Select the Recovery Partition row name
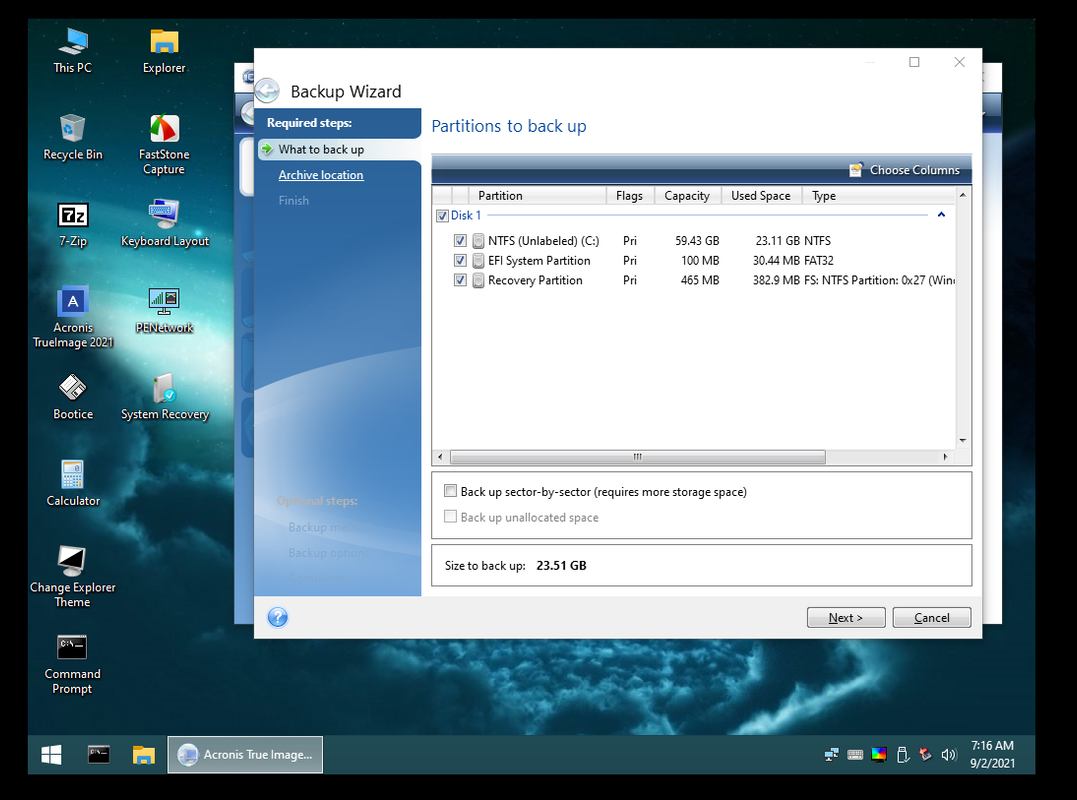The width and height of the screenshot is (1077, 800). point(535,280)
